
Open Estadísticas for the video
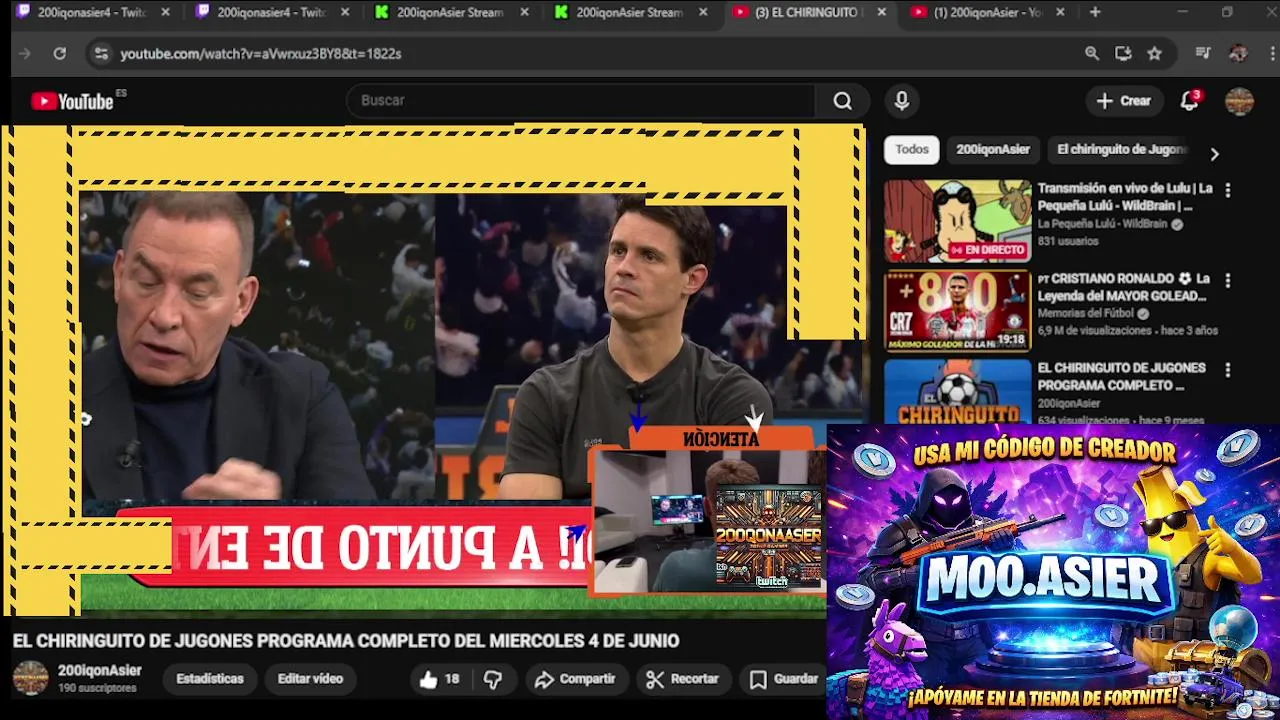coord(210,679)
